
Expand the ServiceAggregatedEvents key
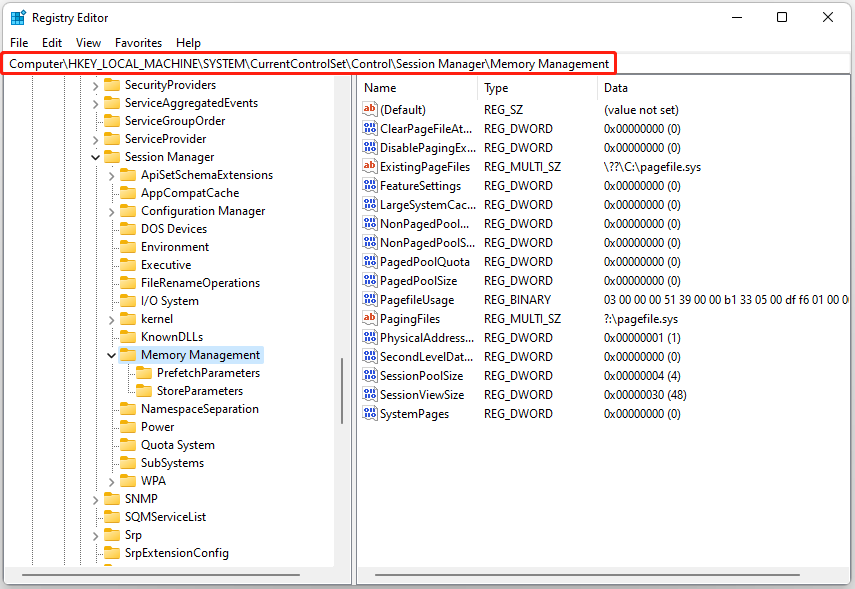point(95,104)
